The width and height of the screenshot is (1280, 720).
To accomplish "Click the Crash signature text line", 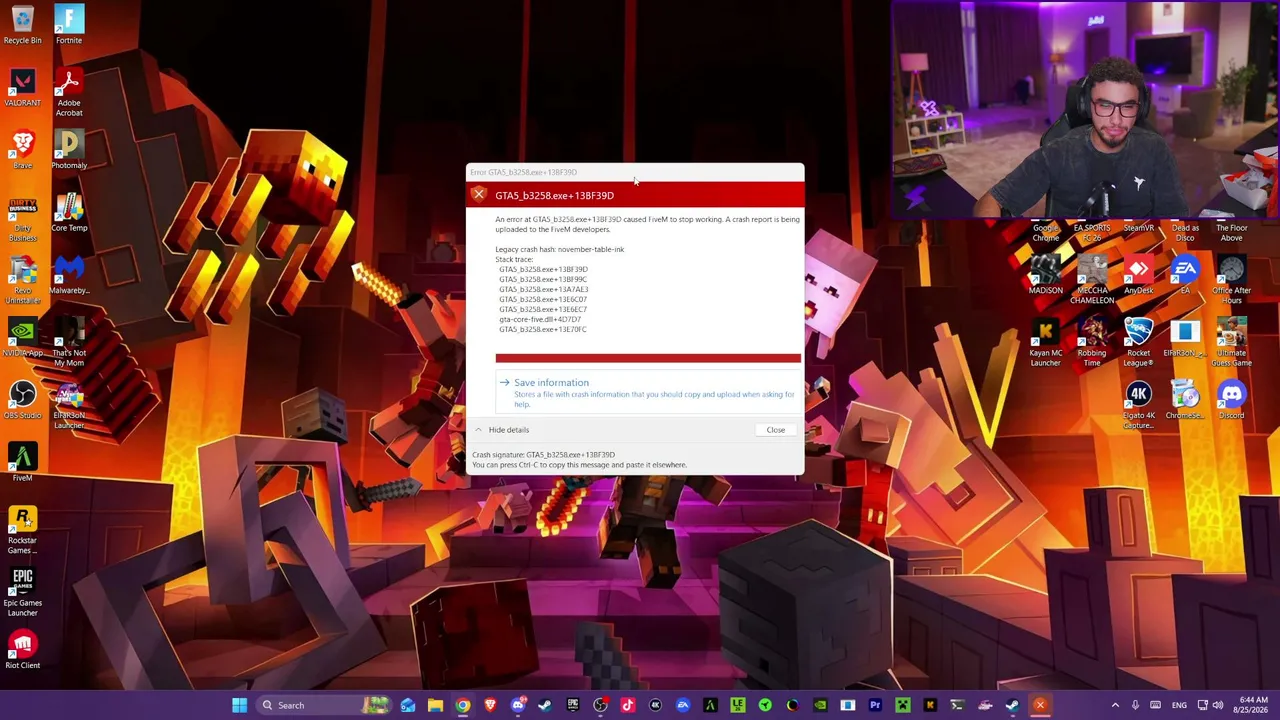I will (x=543, y=455).
